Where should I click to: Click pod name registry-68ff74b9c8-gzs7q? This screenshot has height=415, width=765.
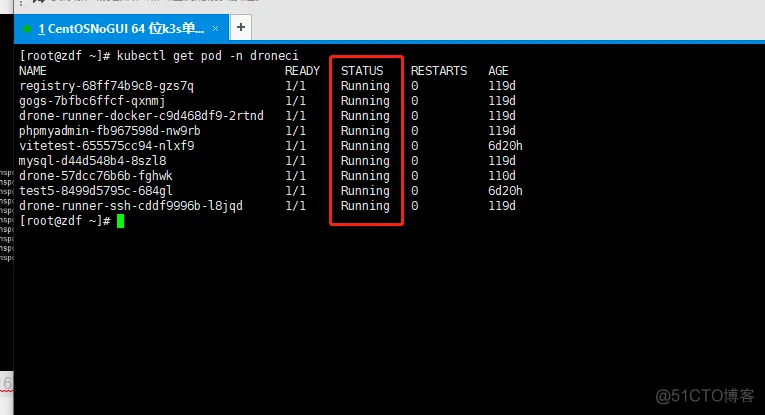tap(106, 86)
